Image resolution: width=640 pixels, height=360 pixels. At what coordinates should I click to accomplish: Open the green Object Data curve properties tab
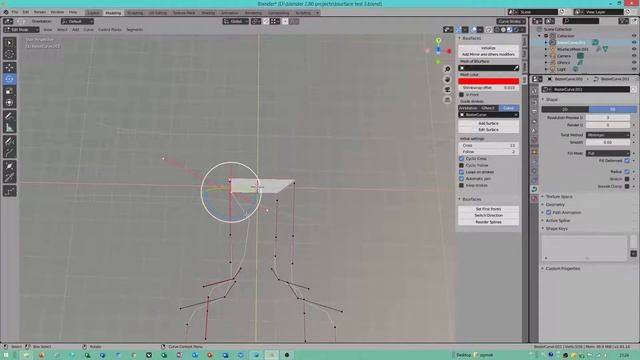534,189
